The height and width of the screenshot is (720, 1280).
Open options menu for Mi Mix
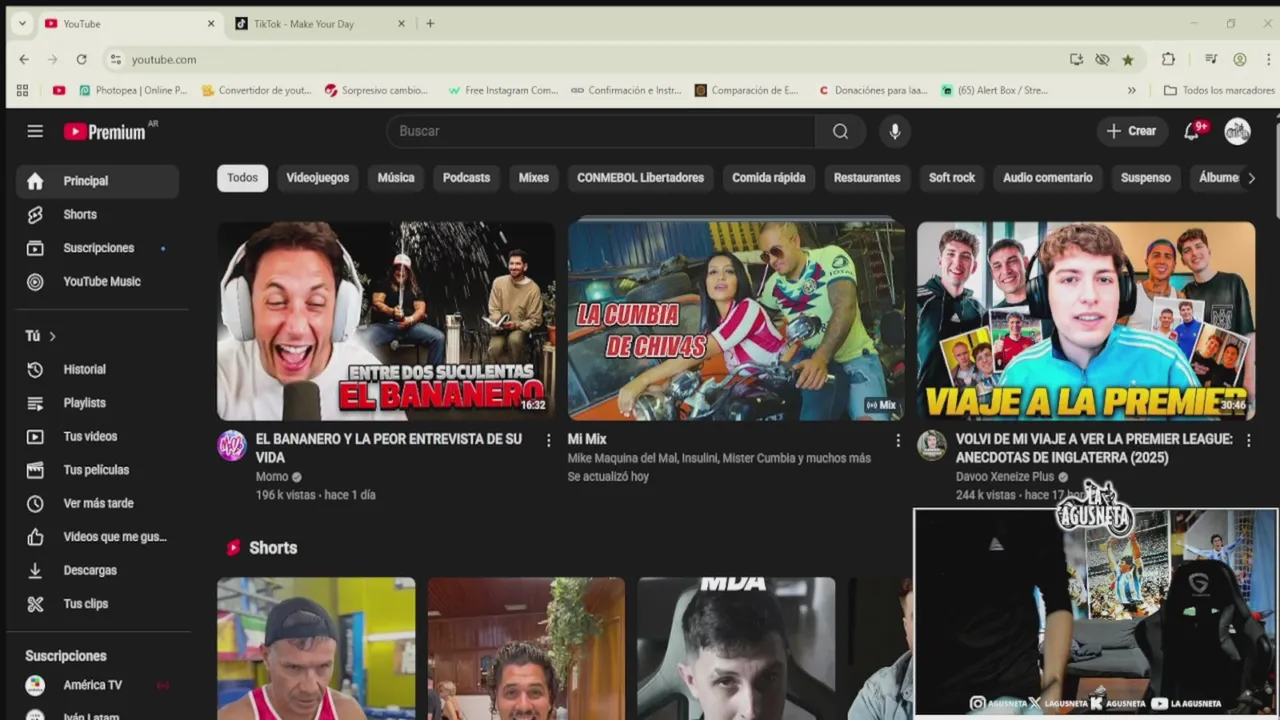[898, 440]
